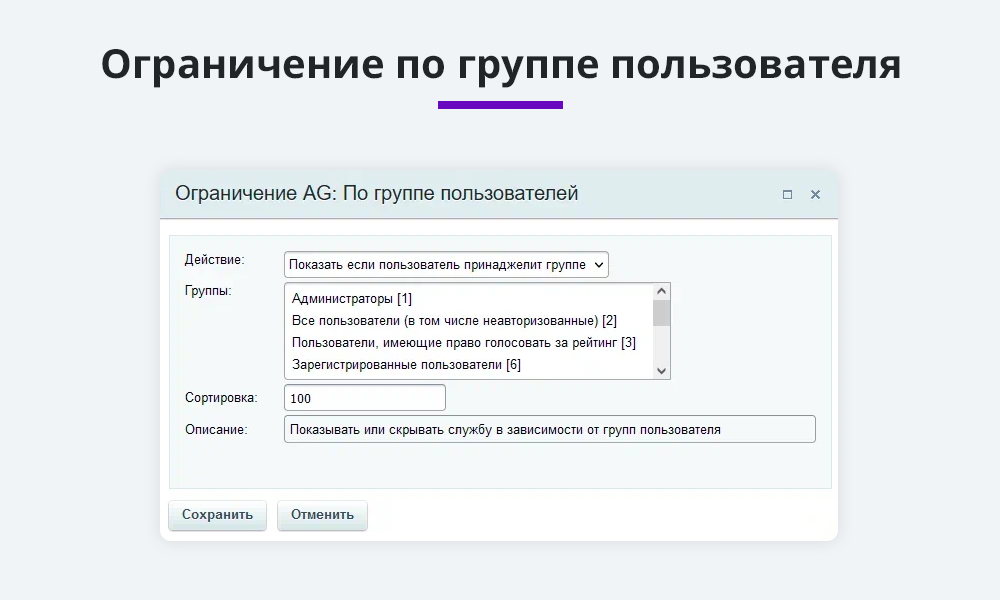1000x600 pixels.
Task: Collapse the dialog using the minimize icon
Action: coord(787,194)
